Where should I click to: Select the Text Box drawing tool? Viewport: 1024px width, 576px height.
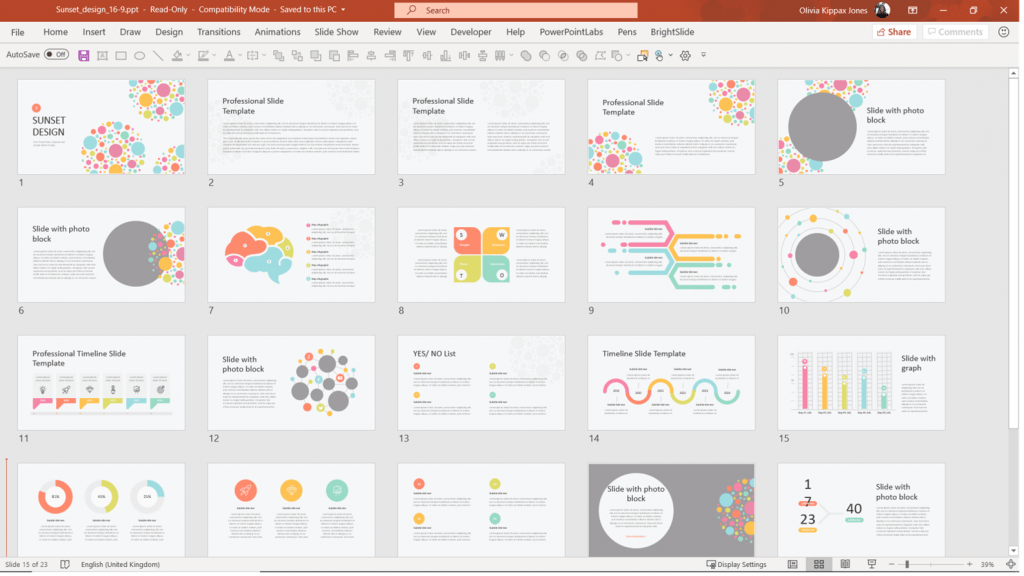pyautogui.click(x=102, y=55)
